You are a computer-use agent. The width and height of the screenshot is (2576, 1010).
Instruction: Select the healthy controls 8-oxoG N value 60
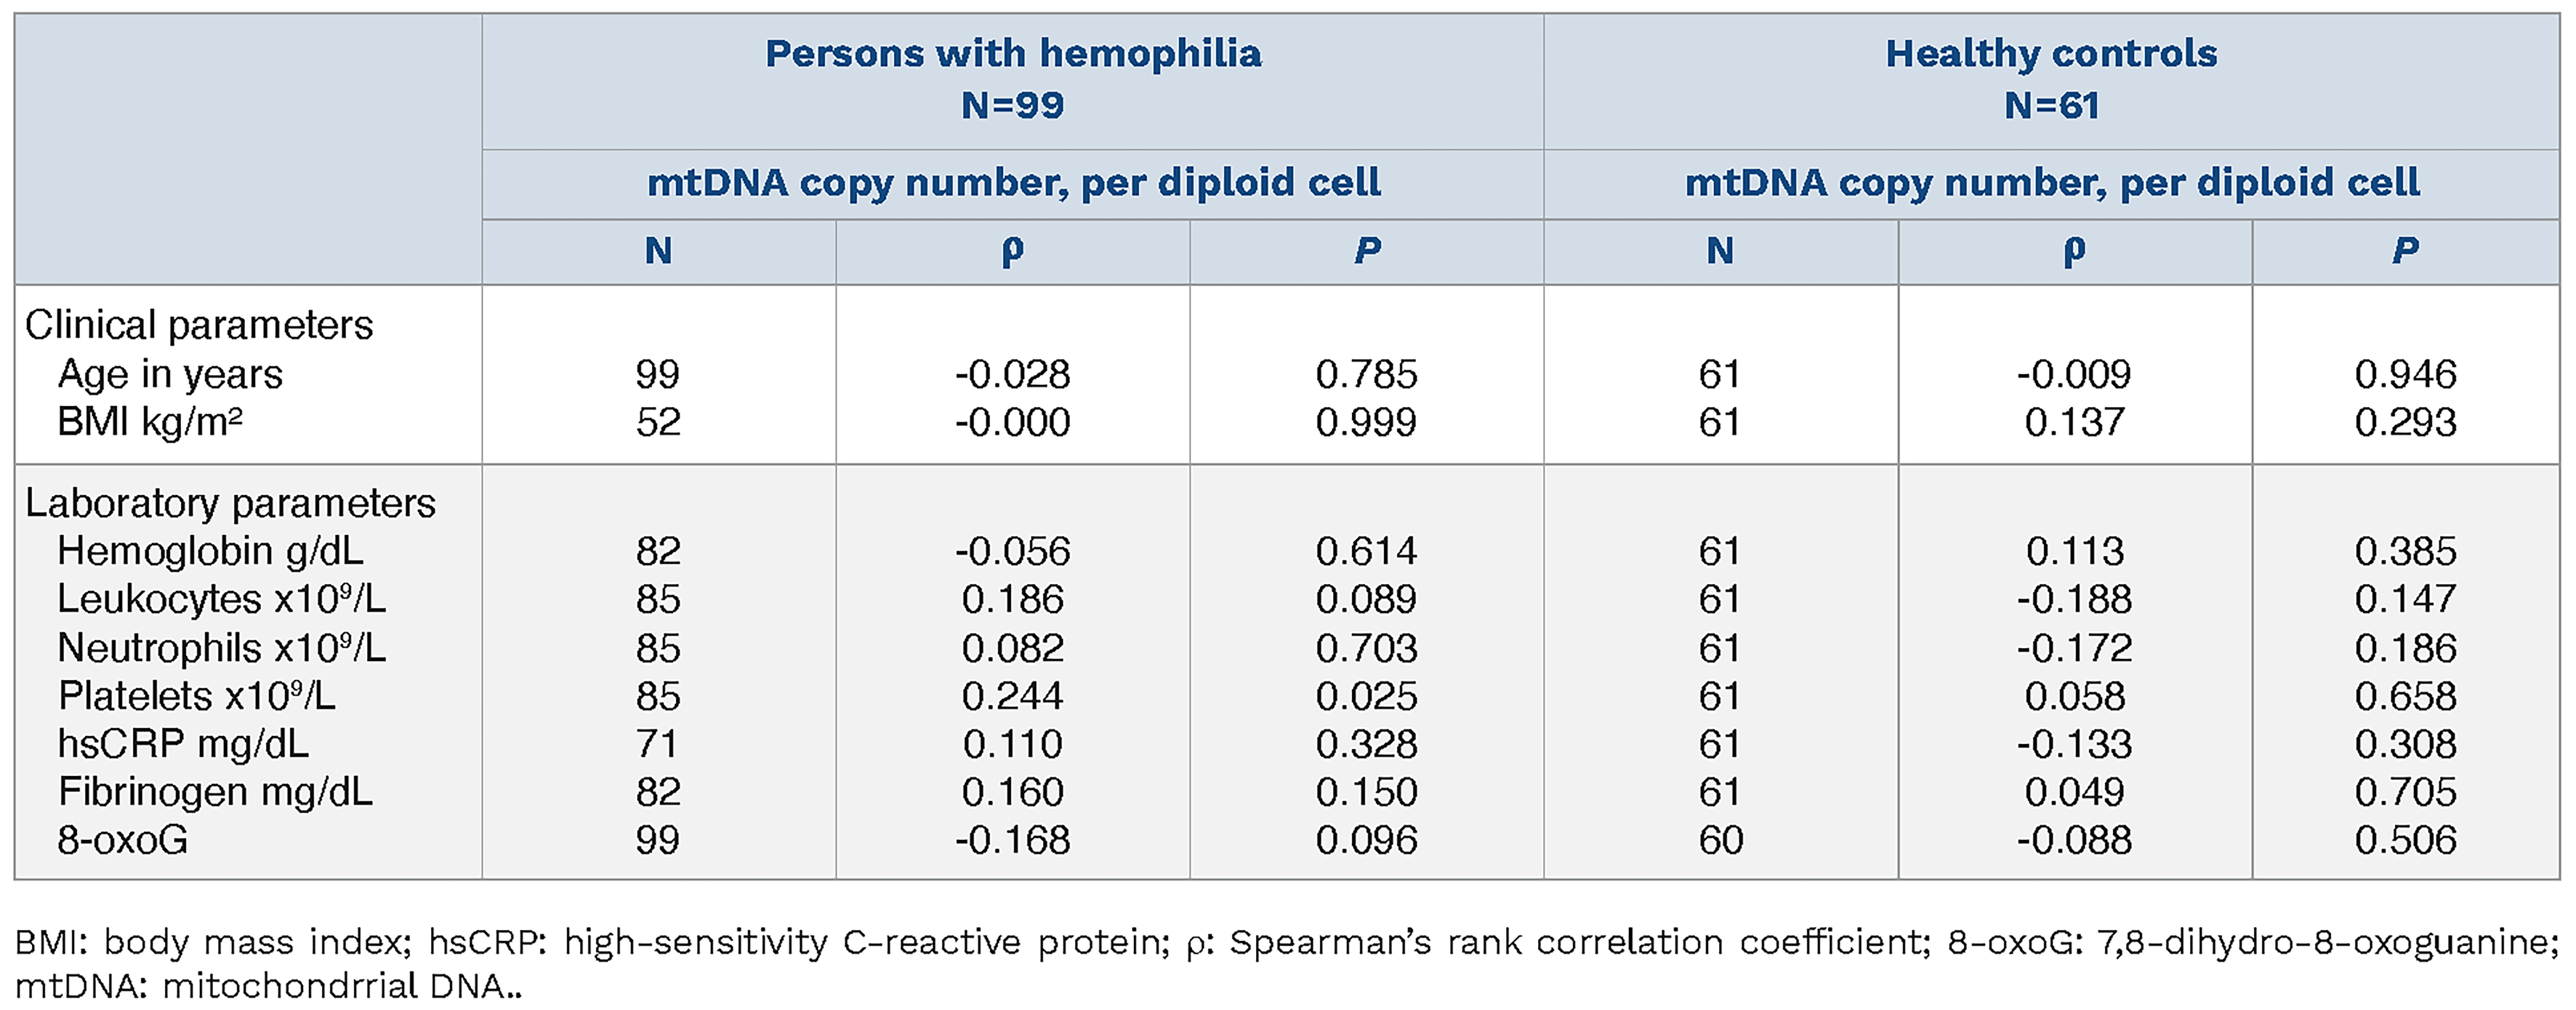point(1720,840)
